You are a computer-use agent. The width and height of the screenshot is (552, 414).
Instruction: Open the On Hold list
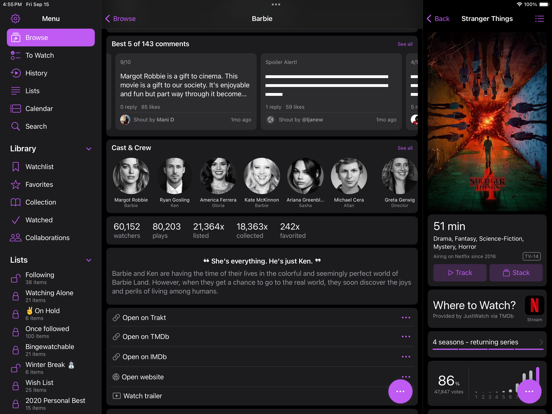pyautogui.click(x=51, y=314)
